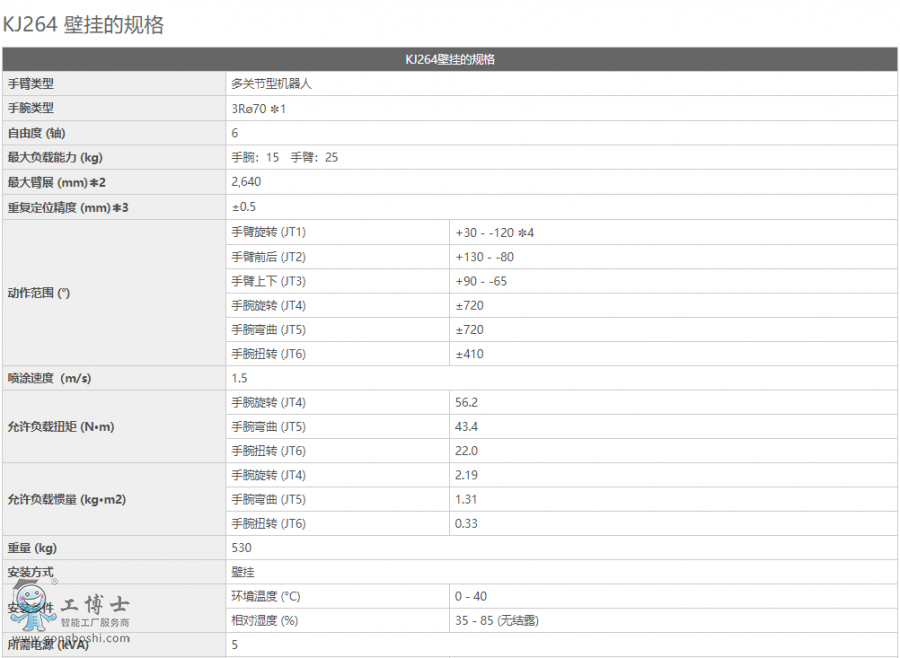Click the 动作范围 (°) row label

point(42,293)
